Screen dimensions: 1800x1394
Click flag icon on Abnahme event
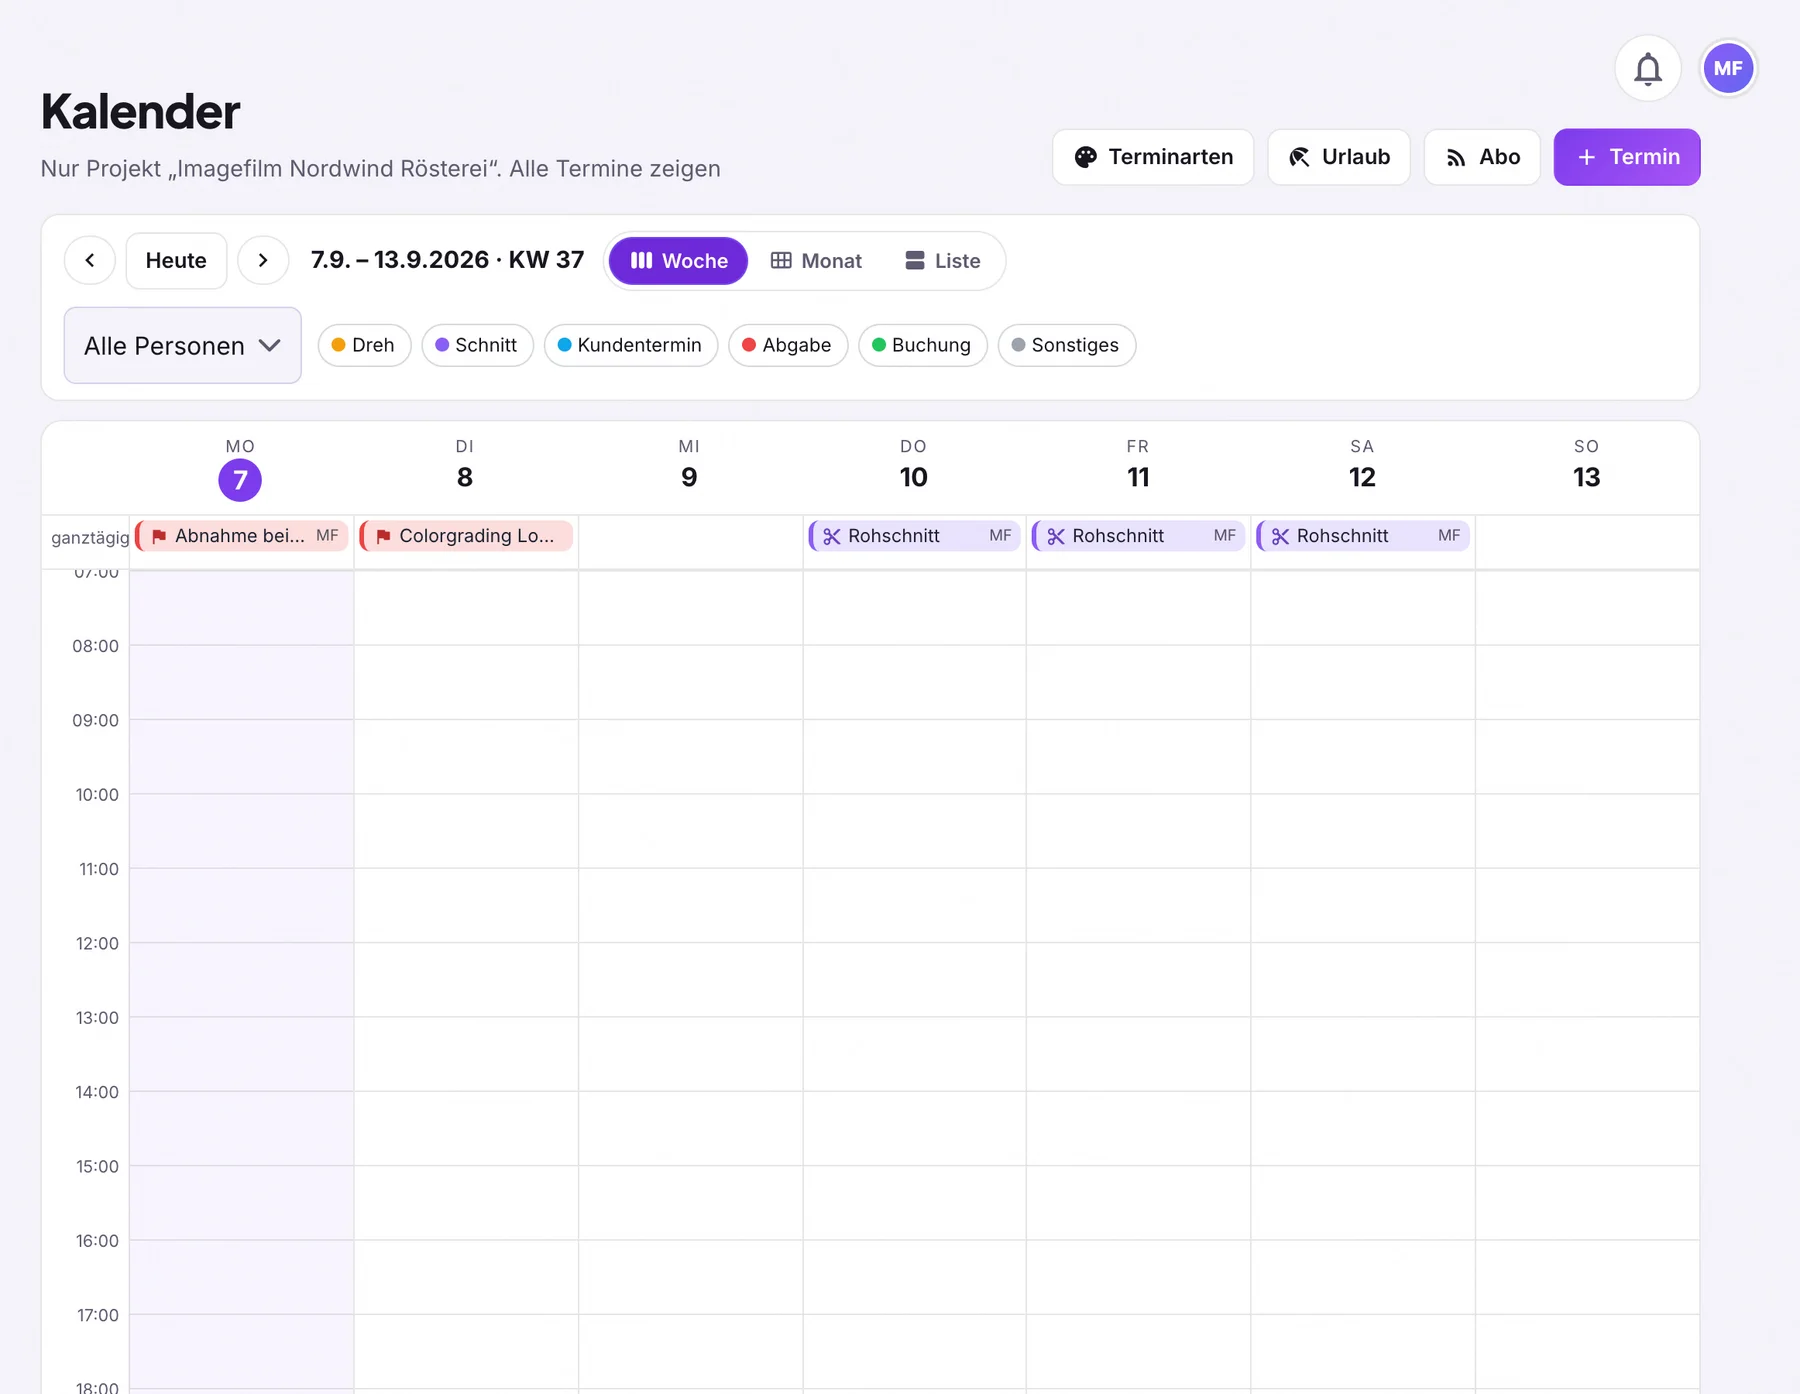click(x=159, y=537)
